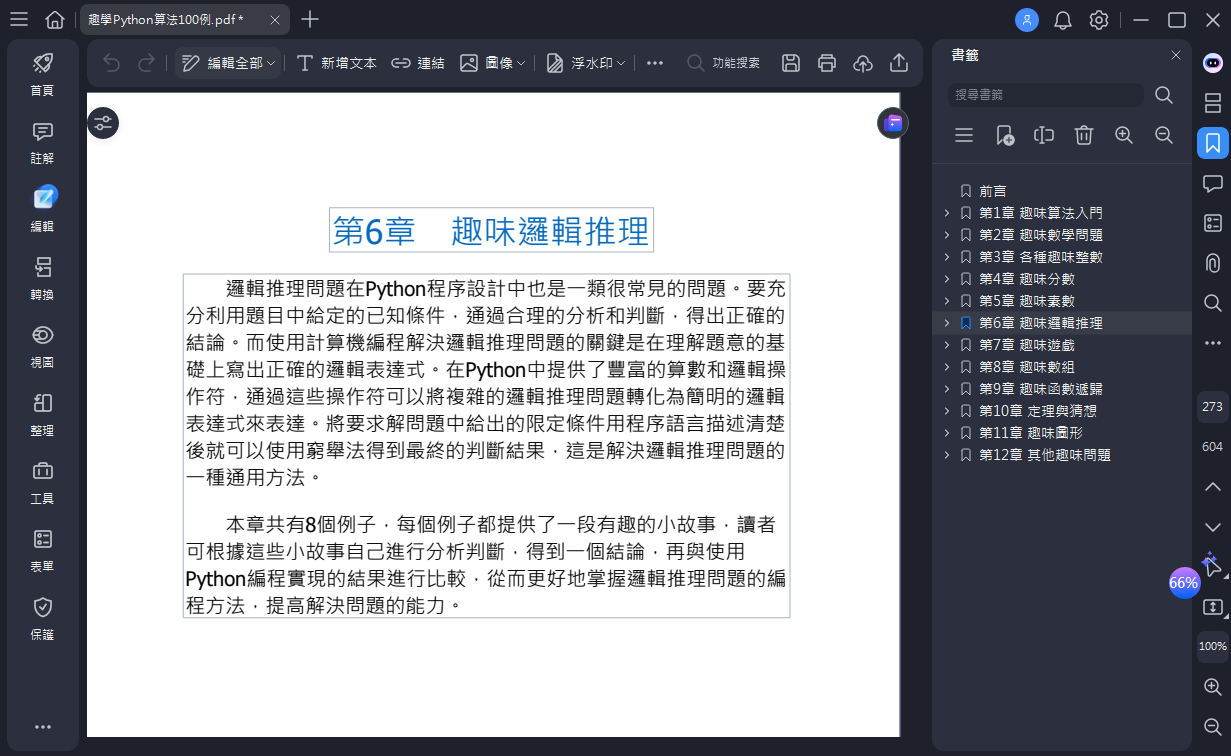Open 第8章 趣味數組 bookmark

click(x=1027, y=367)
